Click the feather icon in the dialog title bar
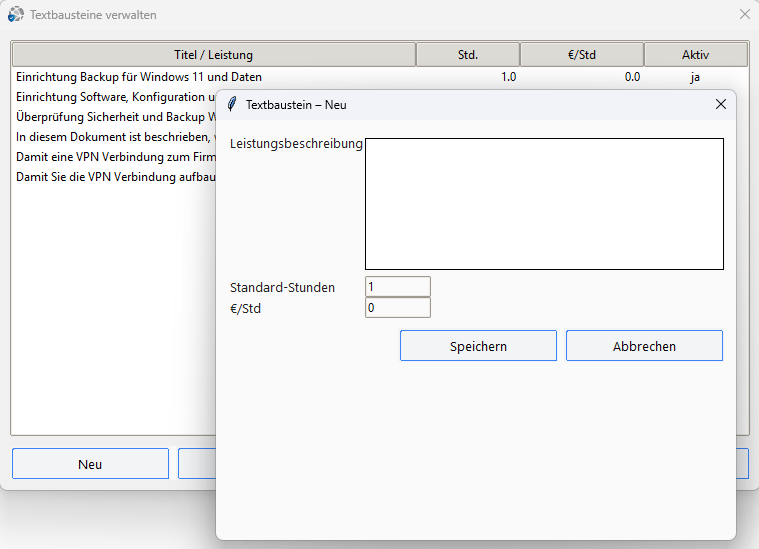Image resolution: width=759 pixels, height=549 pixels. pos(232,104)
